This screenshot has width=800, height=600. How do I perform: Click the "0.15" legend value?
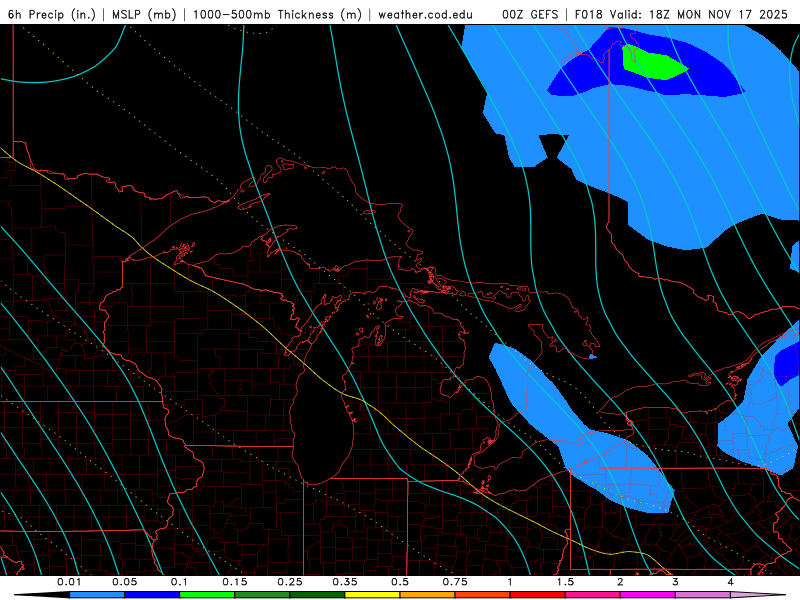pos(235,582)
